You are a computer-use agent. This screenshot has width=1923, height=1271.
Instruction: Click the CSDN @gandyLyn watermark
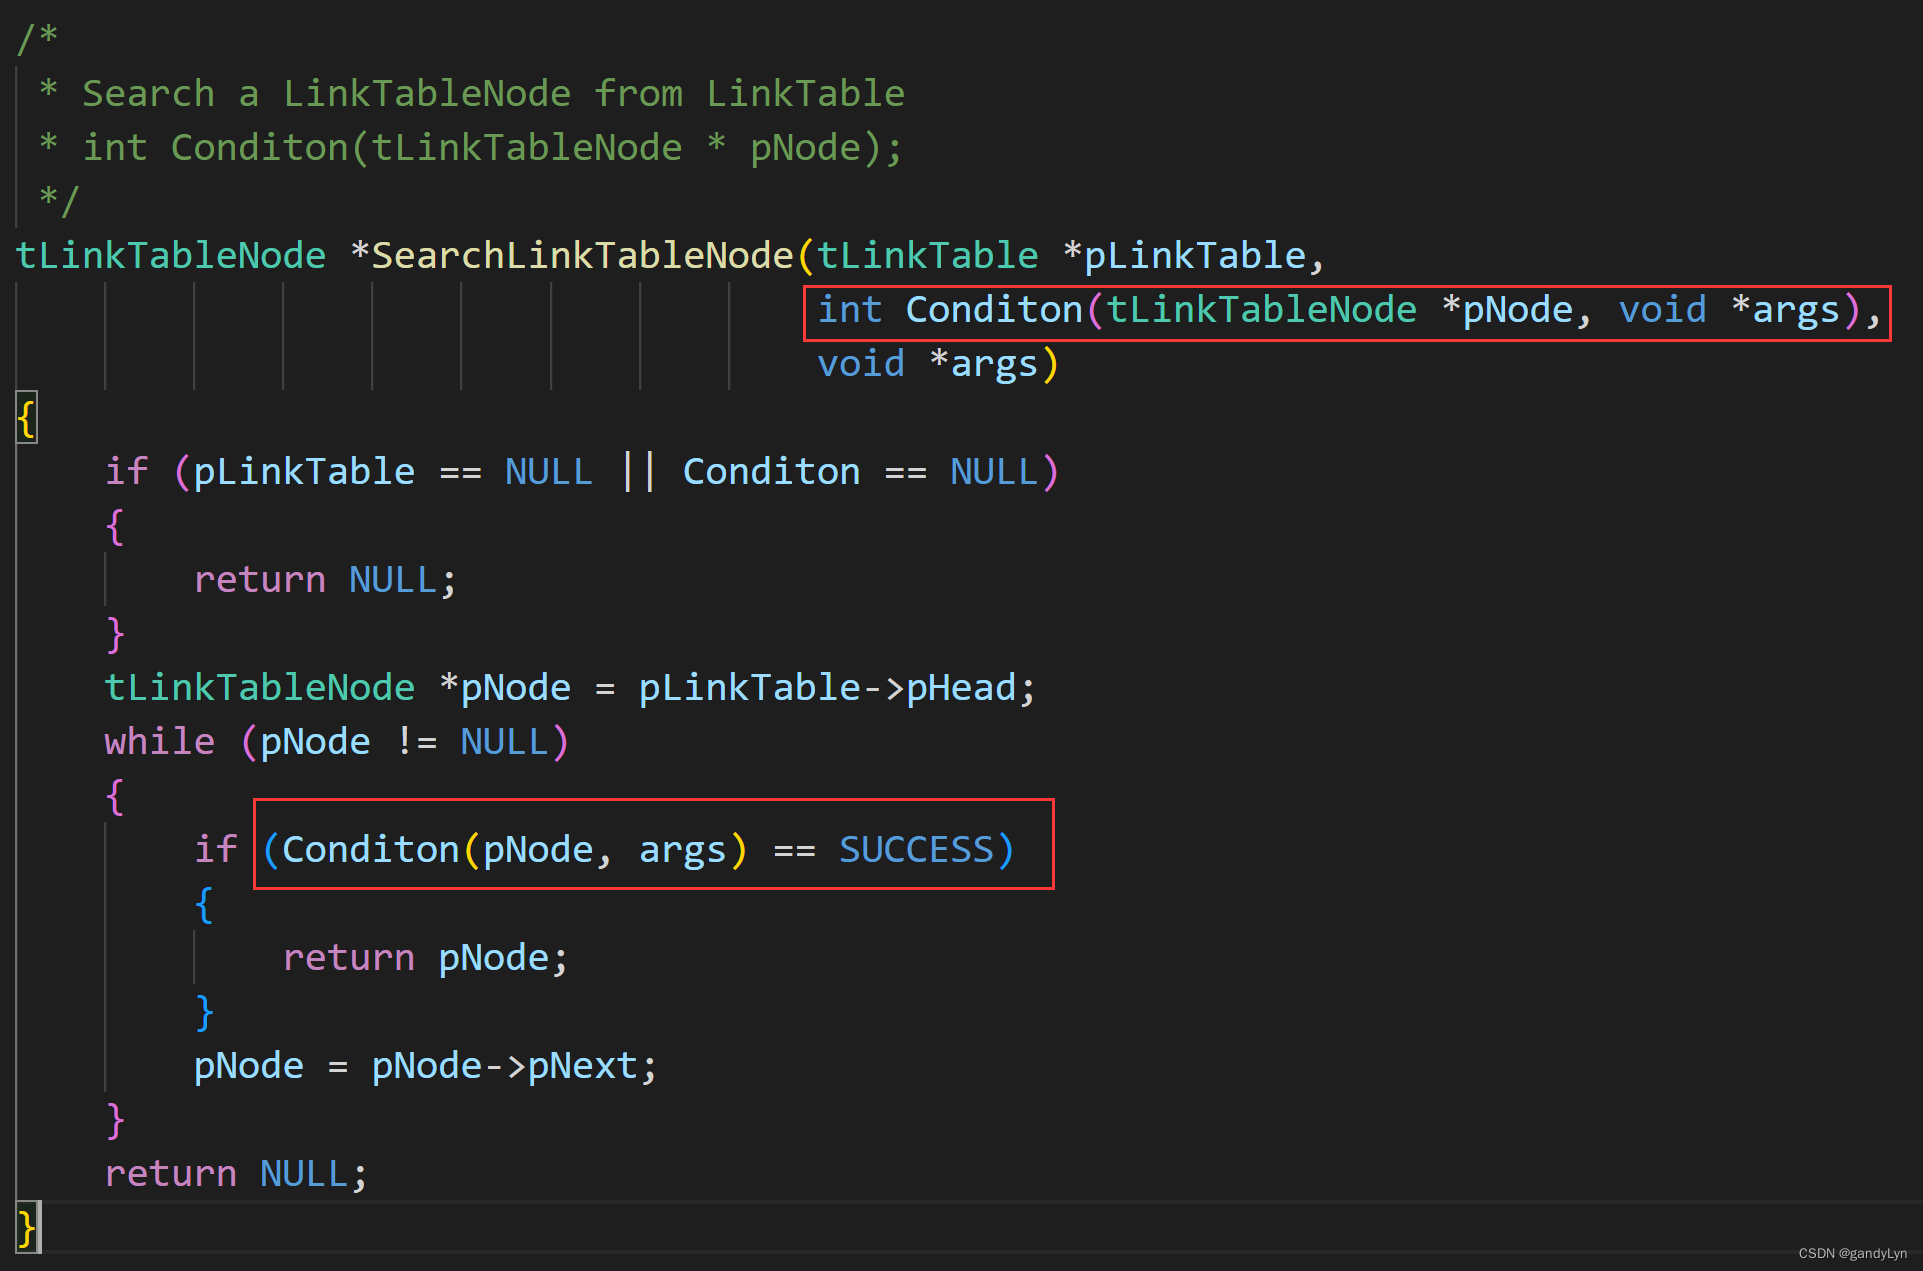[x=1851, y=1253]
